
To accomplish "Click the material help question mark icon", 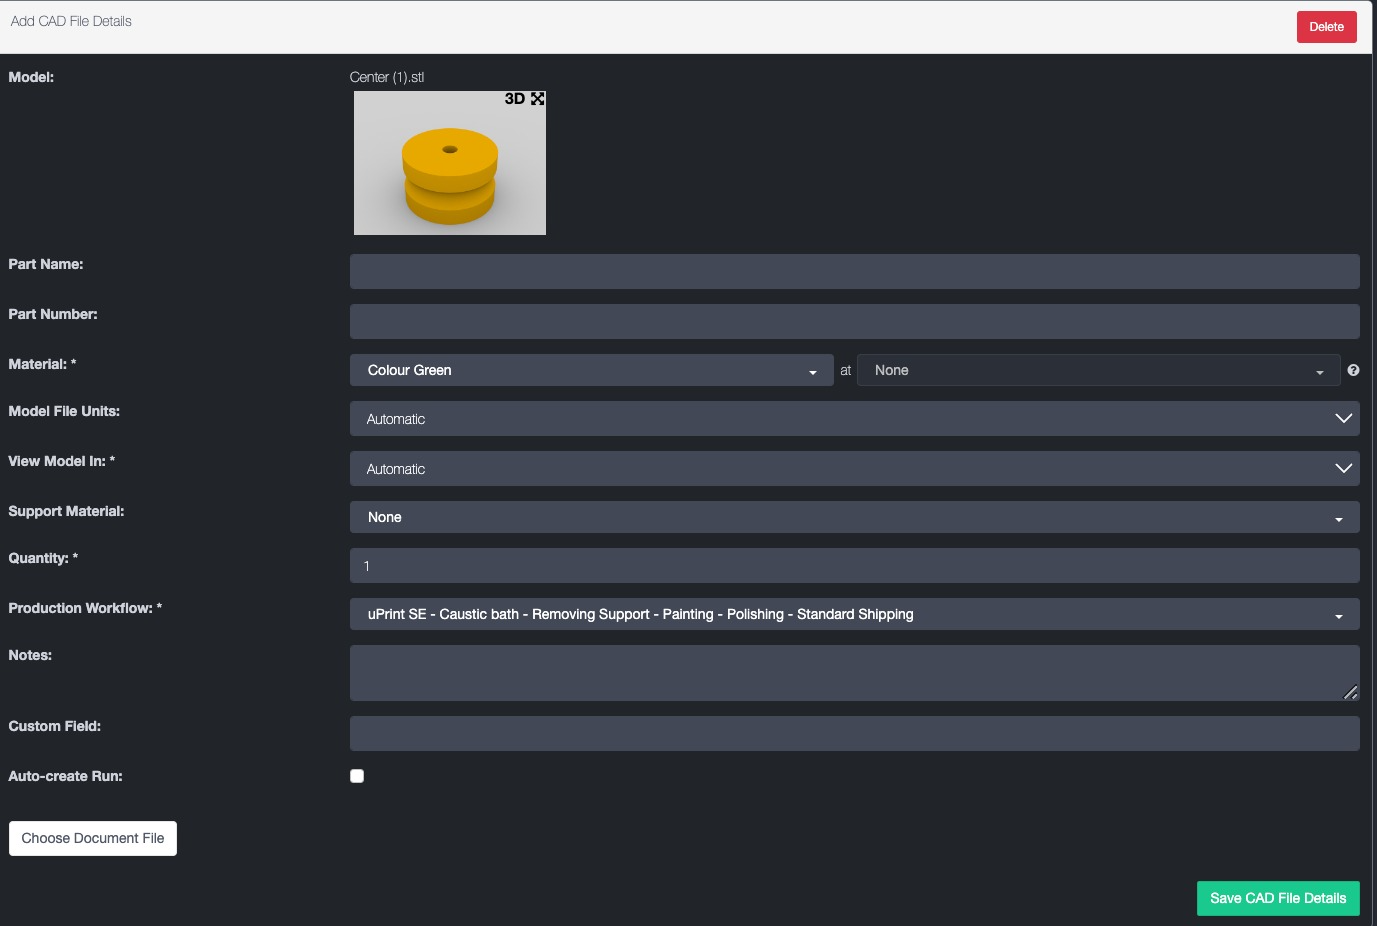I will click(1353, 370).
